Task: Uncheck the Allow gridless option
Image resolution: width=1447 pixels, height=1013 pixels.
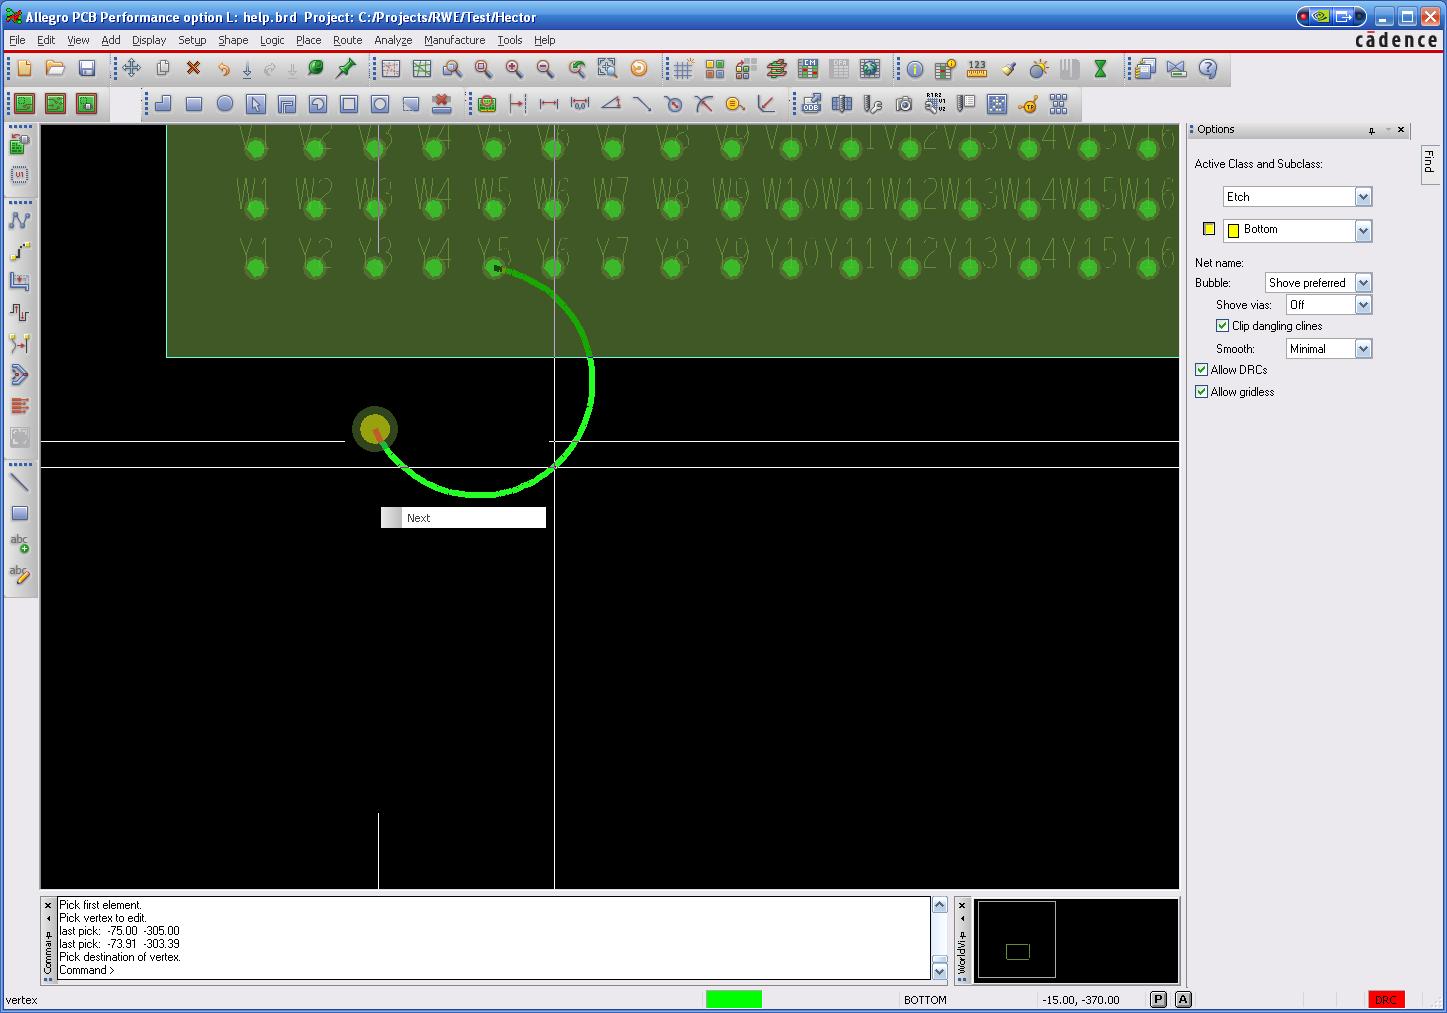Action: (1202, 392)
